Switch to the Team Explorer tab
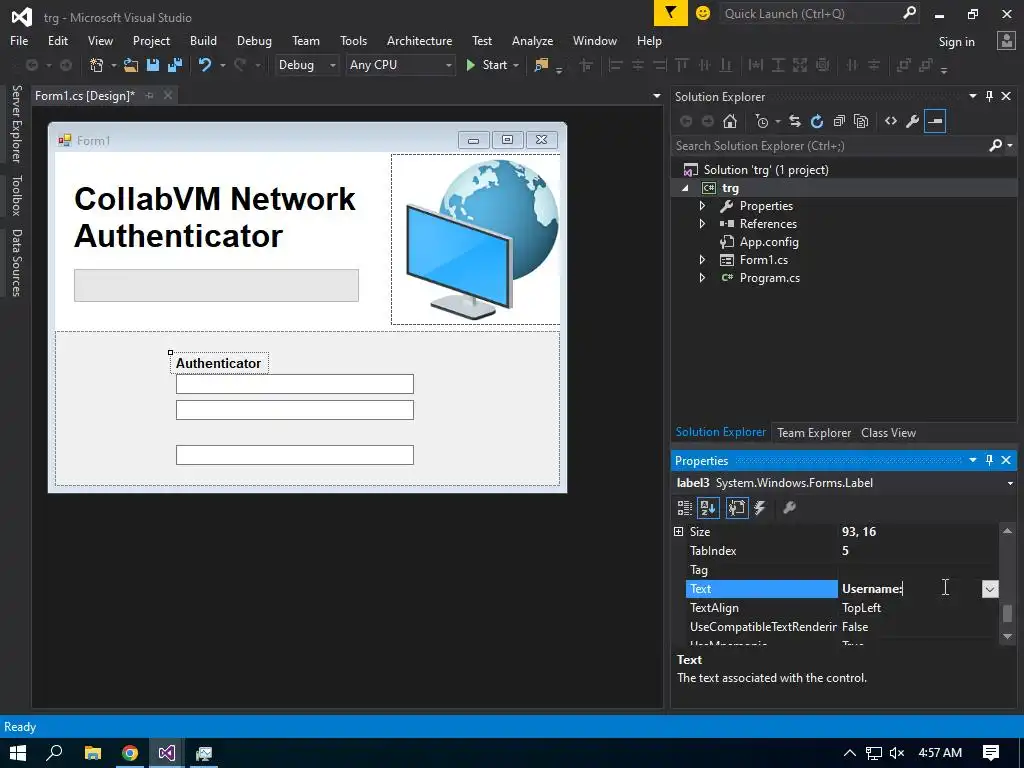 [814, 432]
